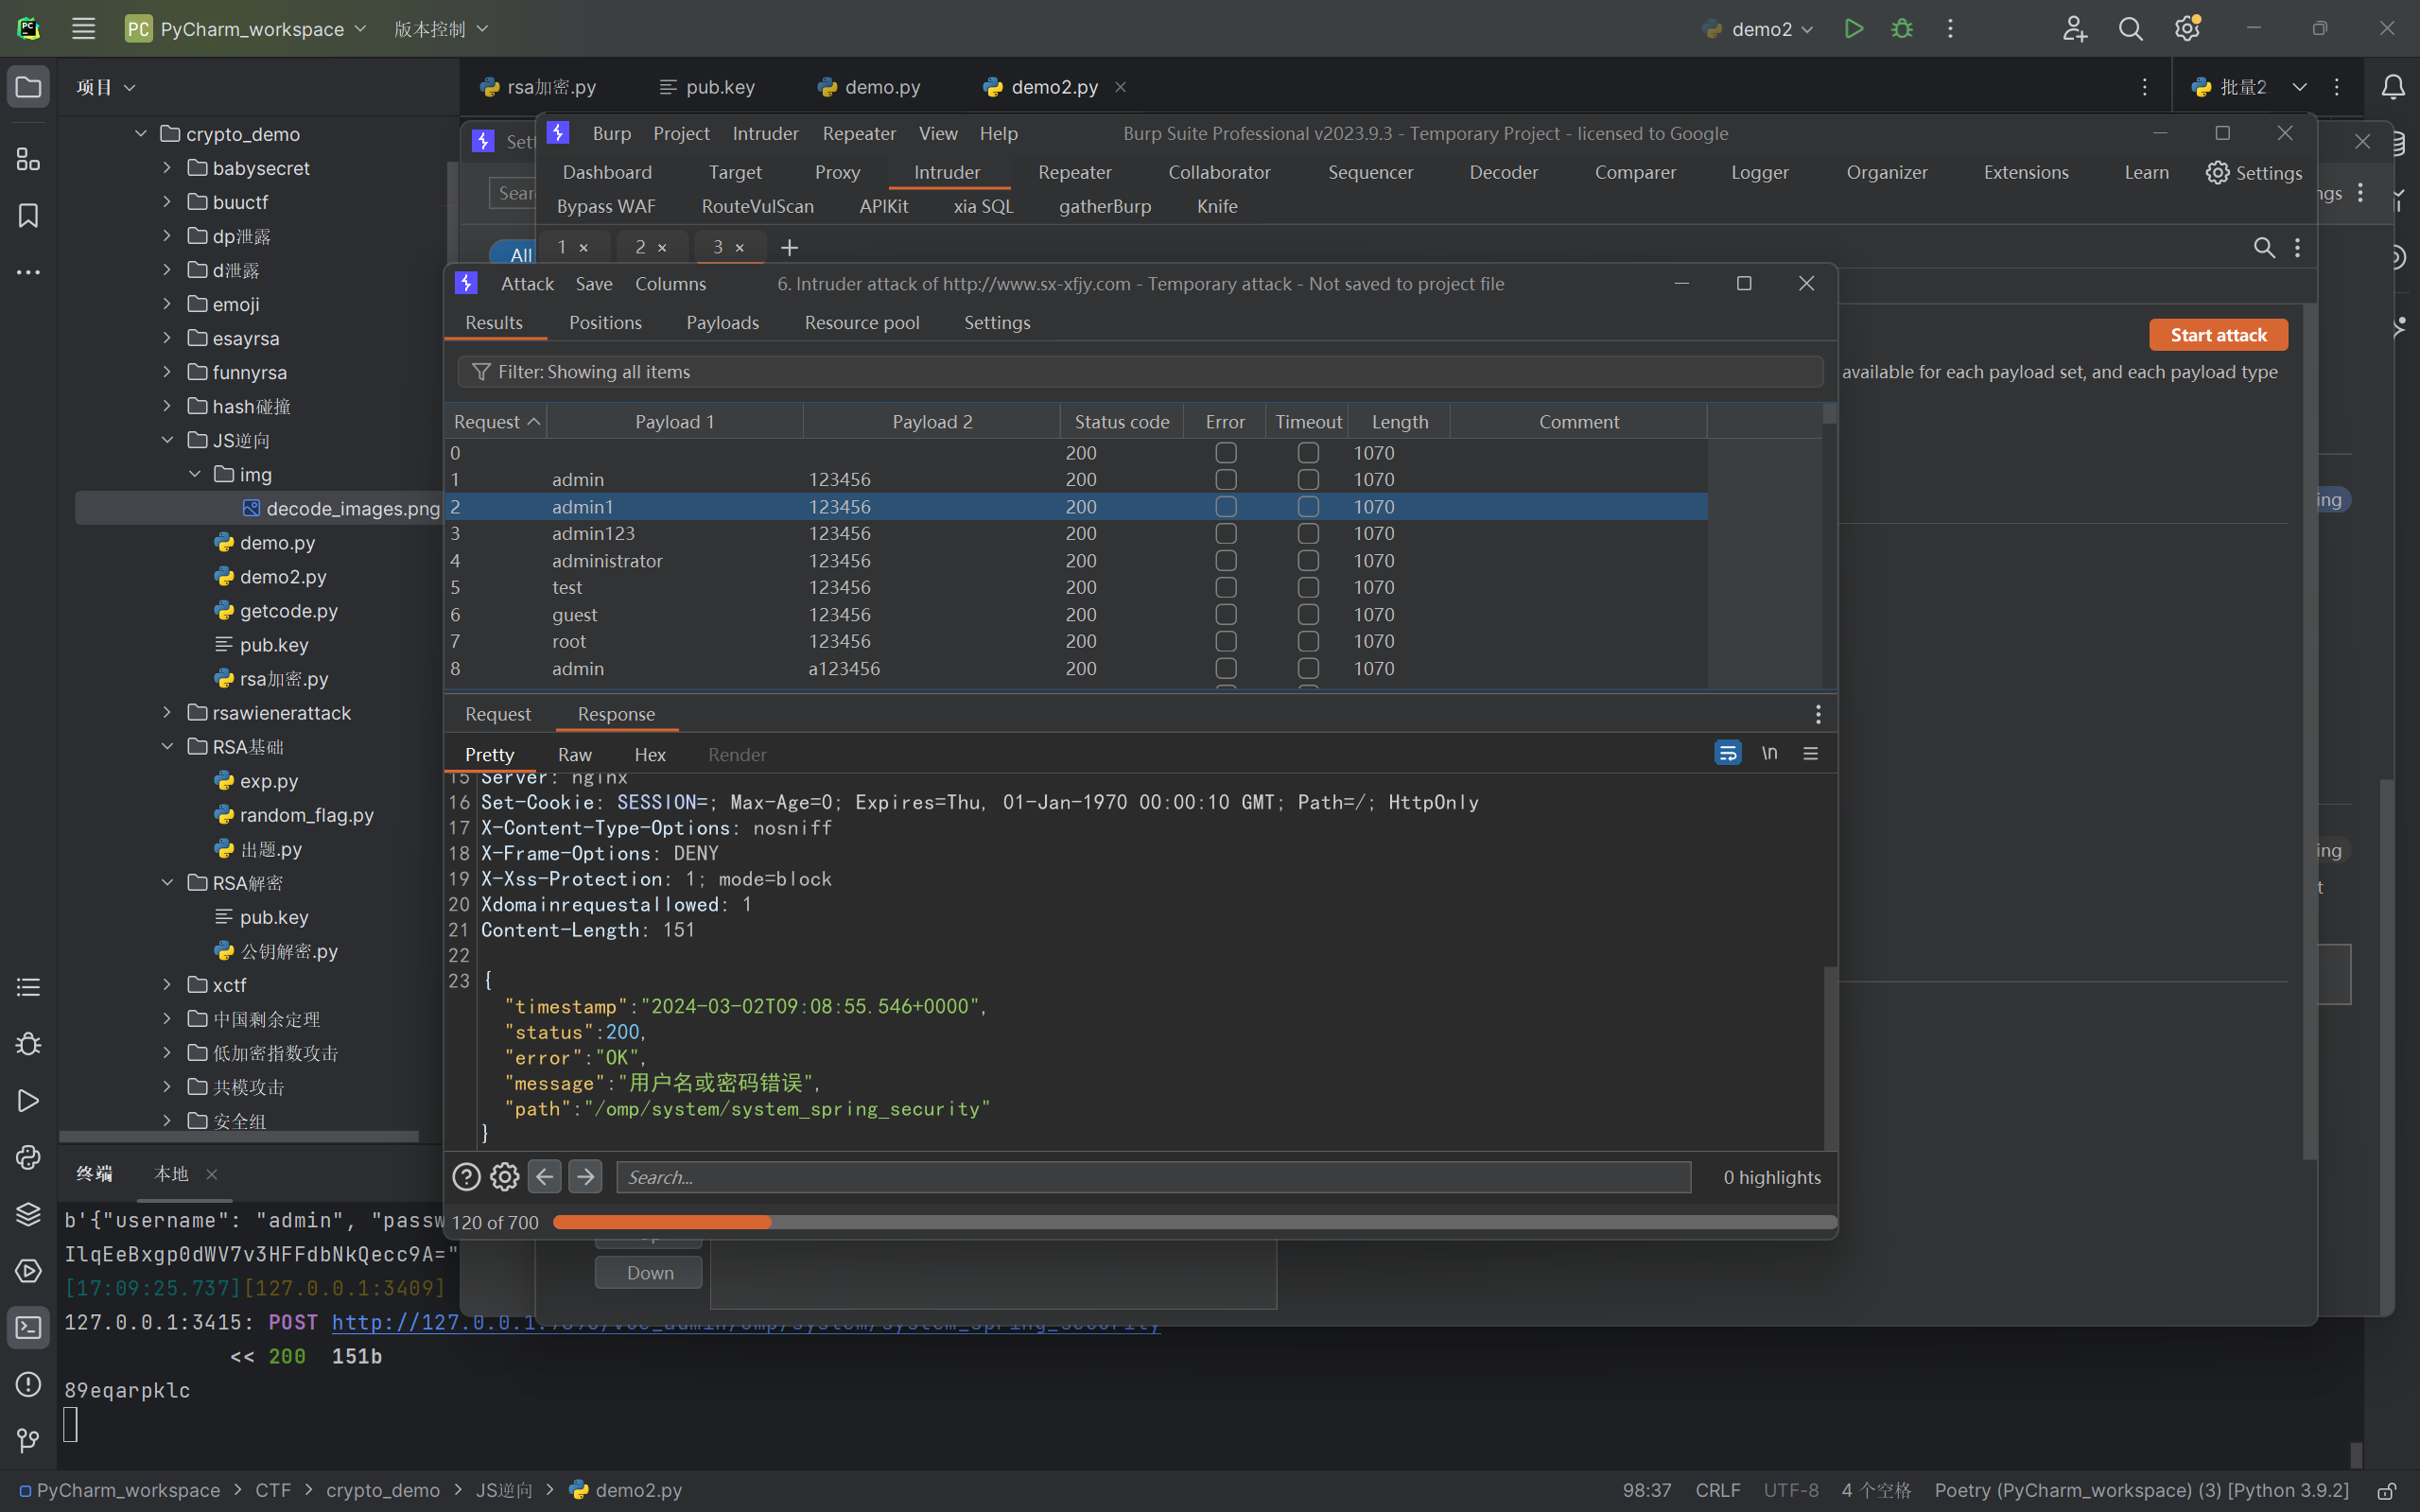Tick Error checkbox for payload test

1226,588
